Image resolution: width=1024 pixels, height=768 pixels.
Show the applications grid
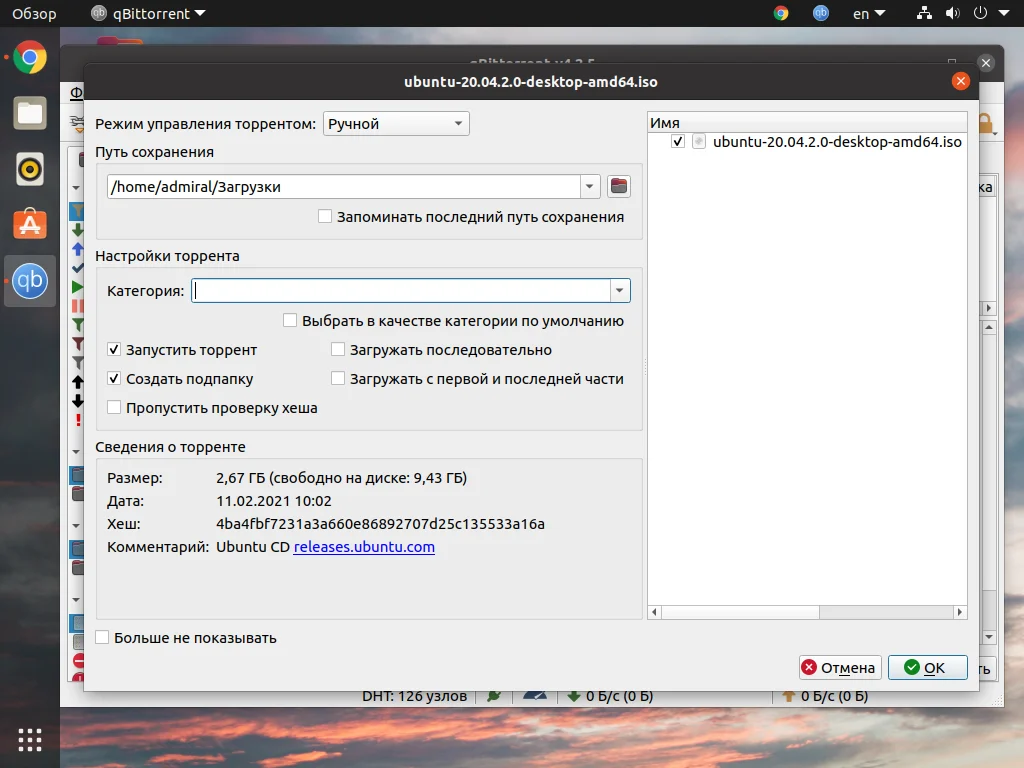[x=29, y=740]
